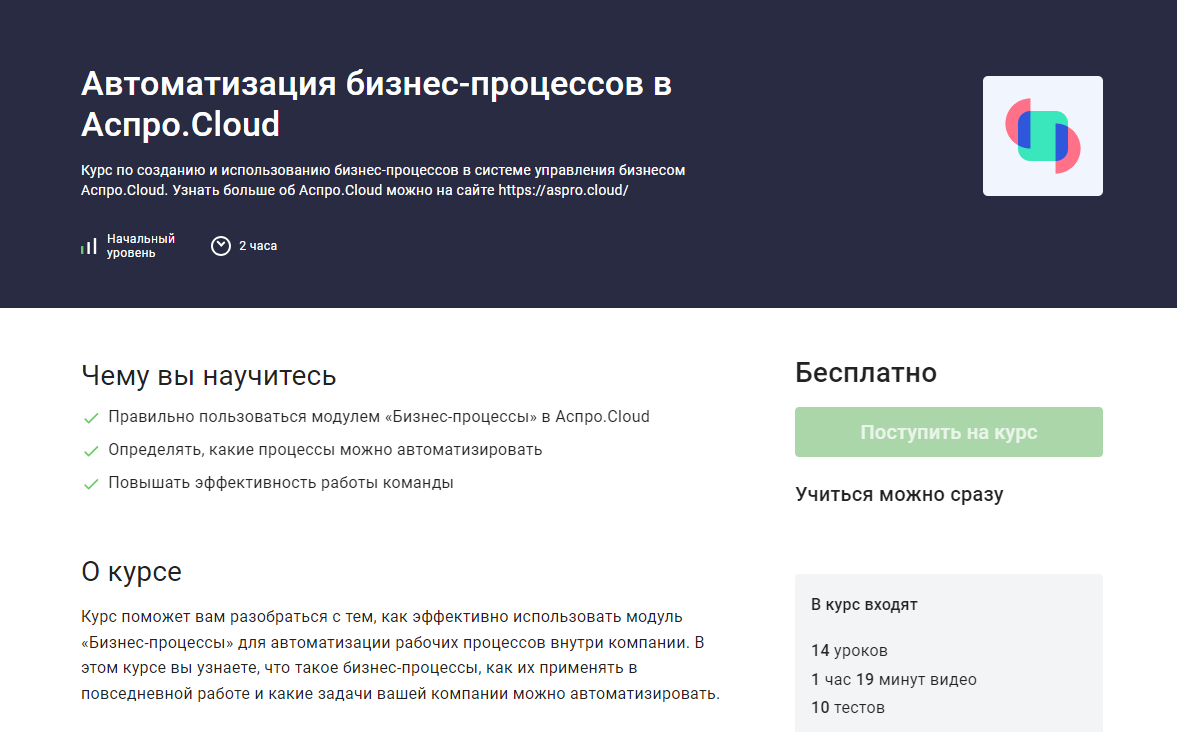Click the checkmark before 'Определять, какие процессы'

pos(91,451)
